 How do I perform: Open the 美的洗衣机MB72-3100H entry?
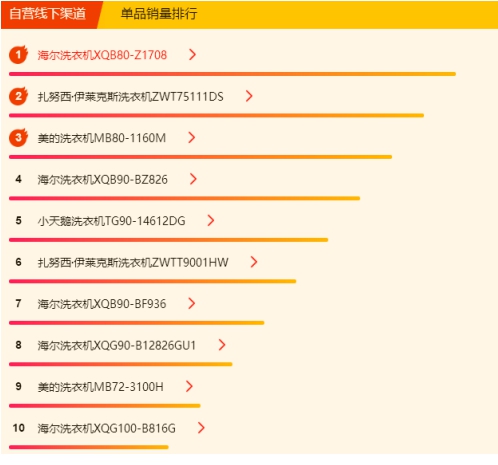point(100,387)
